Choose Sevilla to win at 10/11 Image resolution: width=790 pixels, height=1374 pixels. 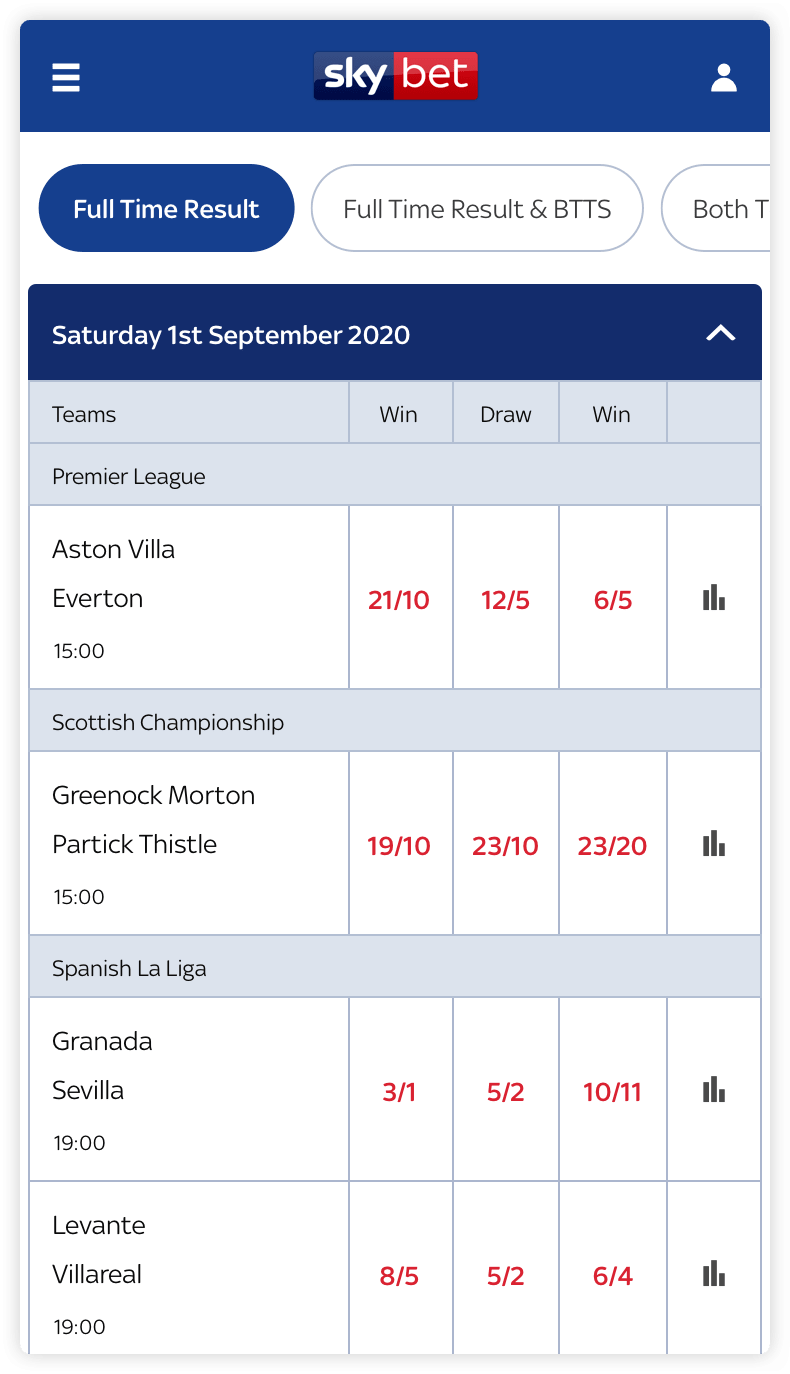tap(612, 1092)
